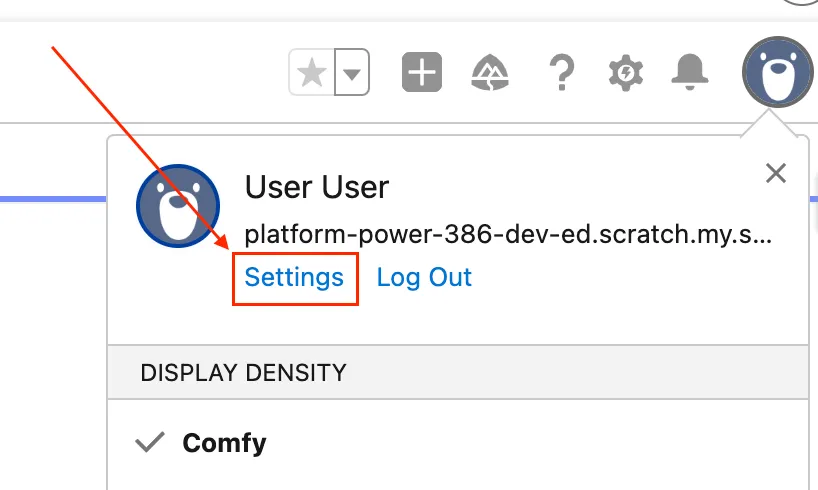Screen dimensions: 818x490
Task: Click the Display Density section header
Action: point(243,373)
